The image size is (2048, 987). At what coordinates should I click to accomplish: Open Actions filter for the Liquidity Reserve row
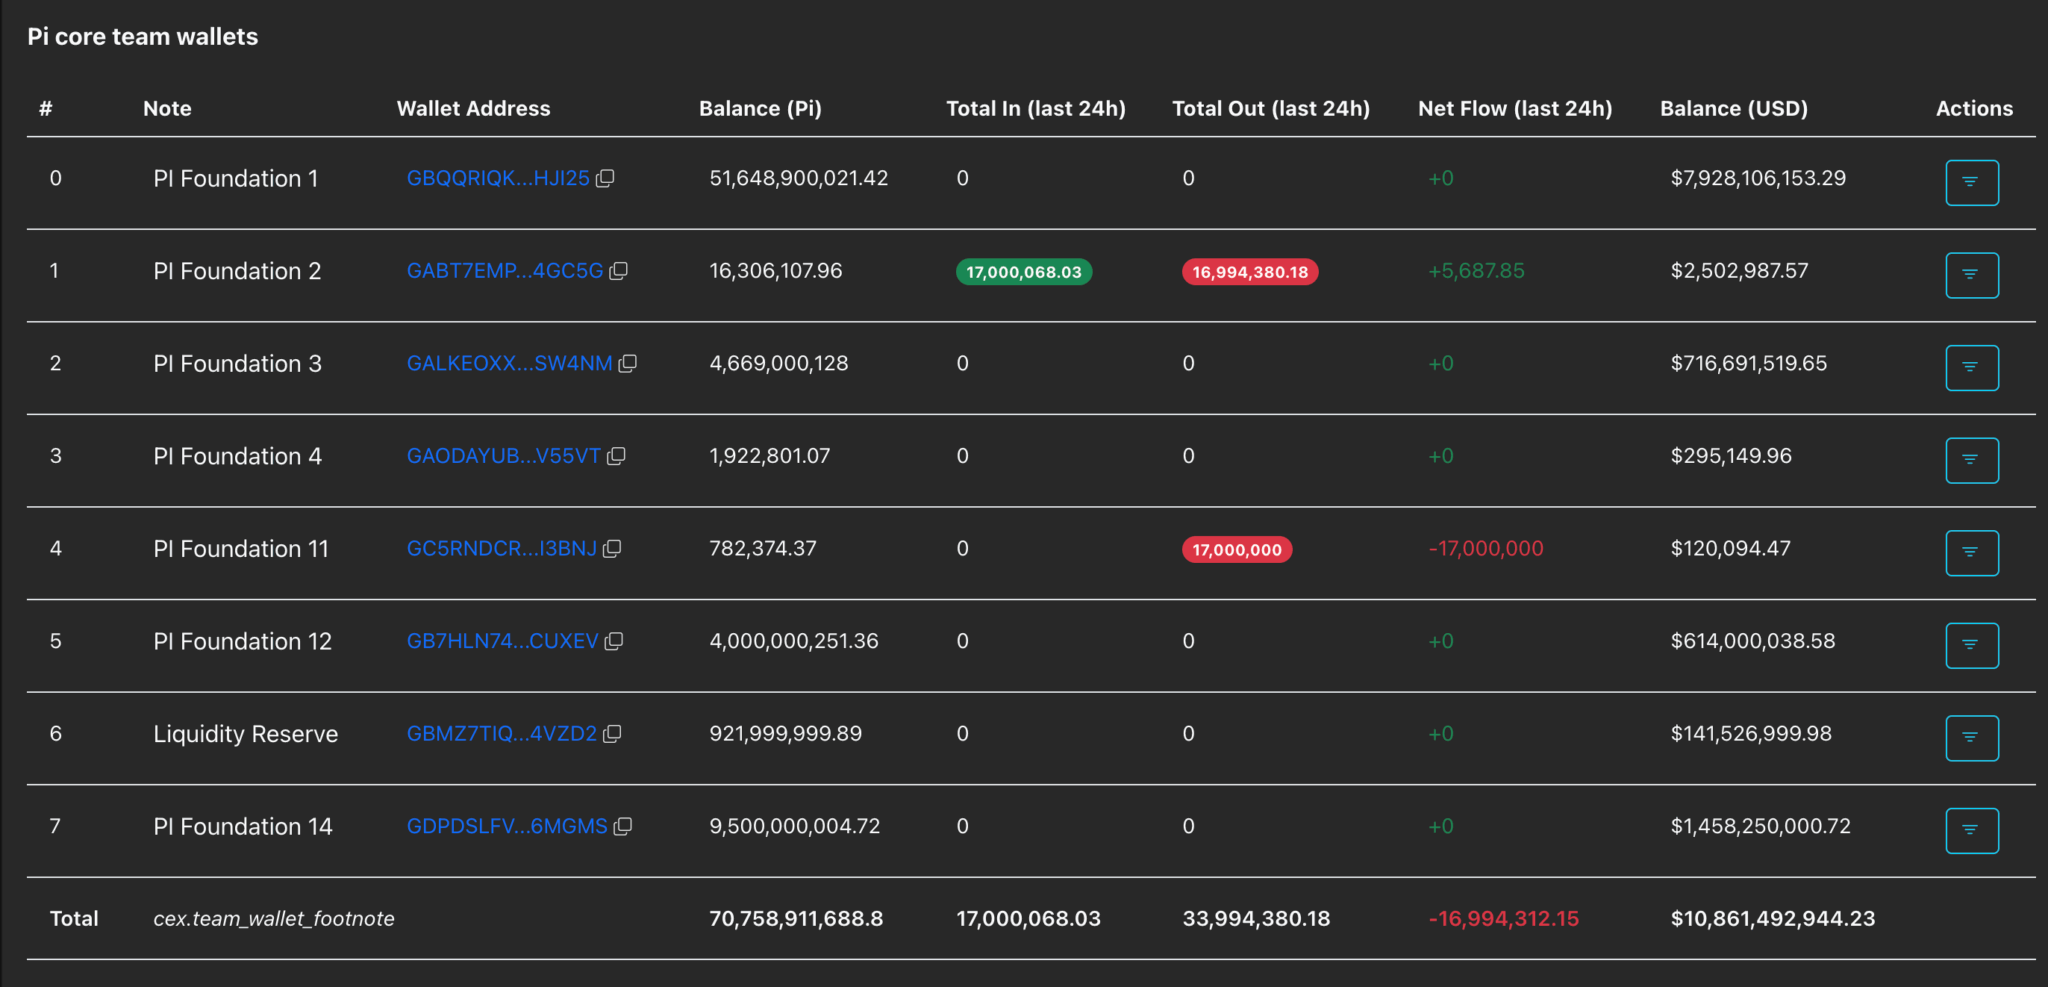click(x=1971, y=738)
